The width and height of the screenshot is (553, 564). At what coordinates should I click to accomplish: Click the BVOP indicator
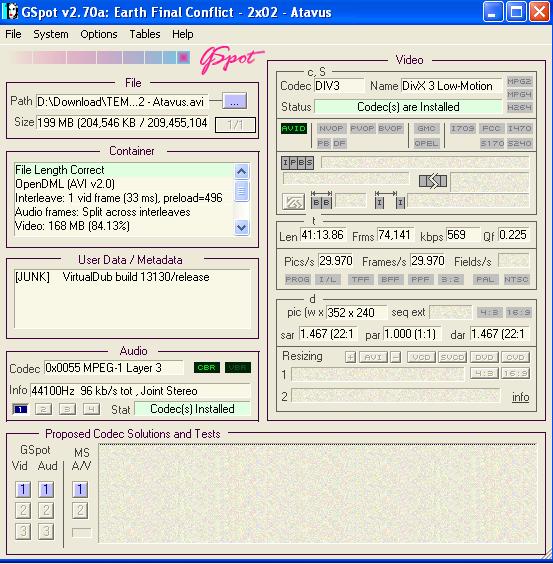[x=391, y=128]
